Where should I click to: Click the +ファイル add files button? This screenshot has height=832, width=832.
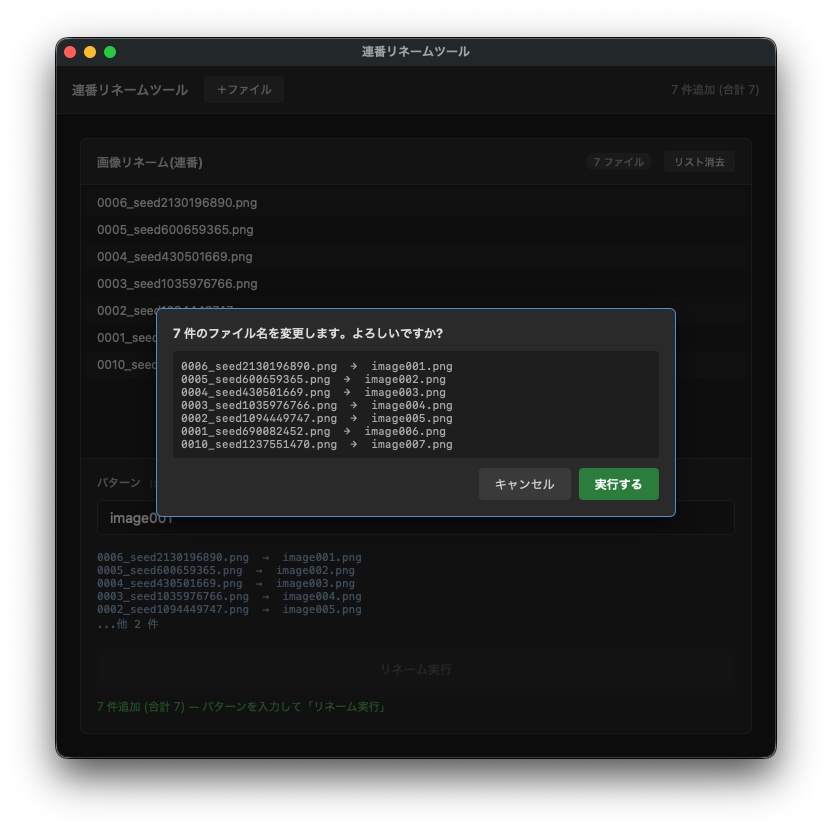[x=244, y=90]
